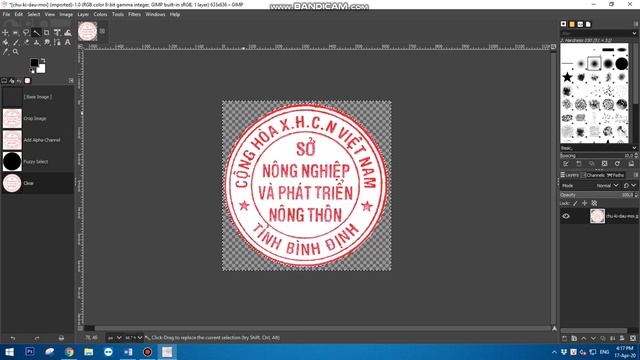Clear undo history with bottom icon
Image resolution: width=640 pixels, height=360 pixels.
coord(61,338)
